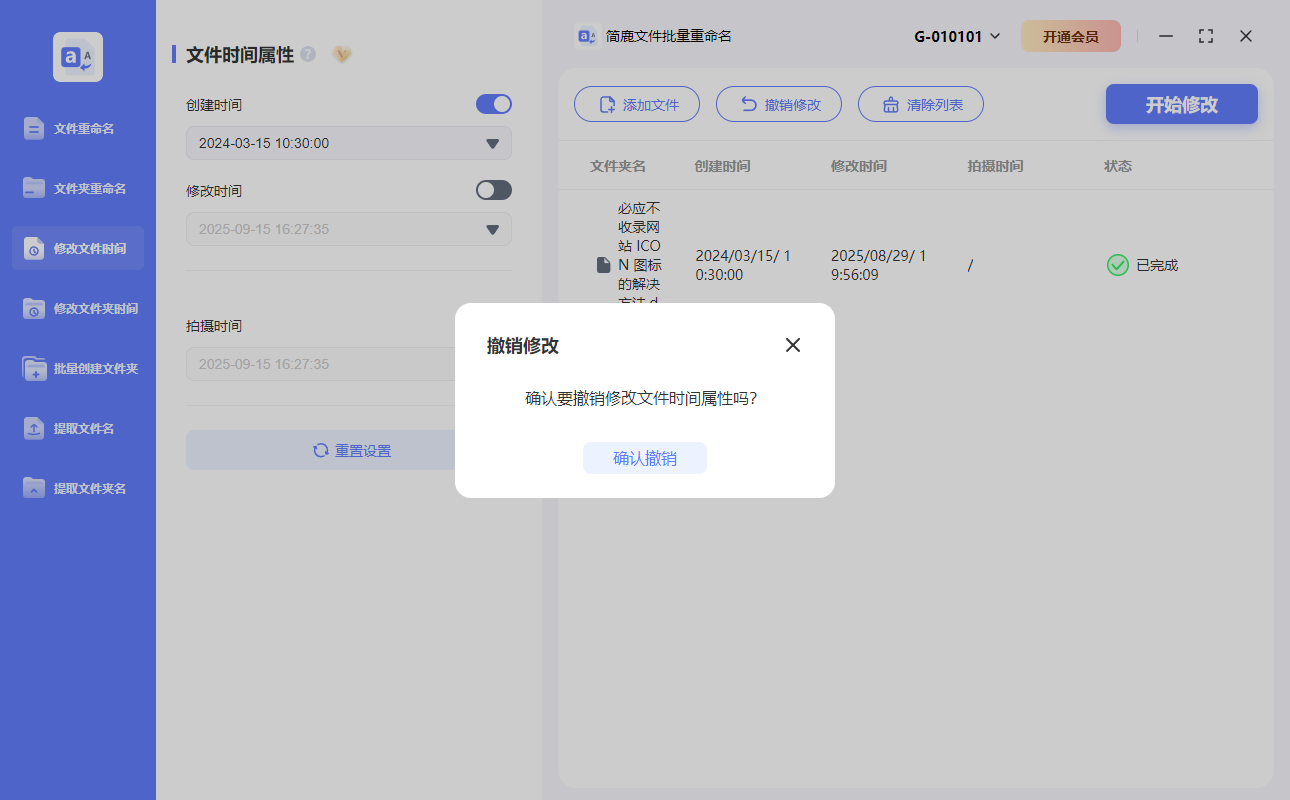Select the 文件夹重命名 sidebar tool

click(x=77, y=188)
